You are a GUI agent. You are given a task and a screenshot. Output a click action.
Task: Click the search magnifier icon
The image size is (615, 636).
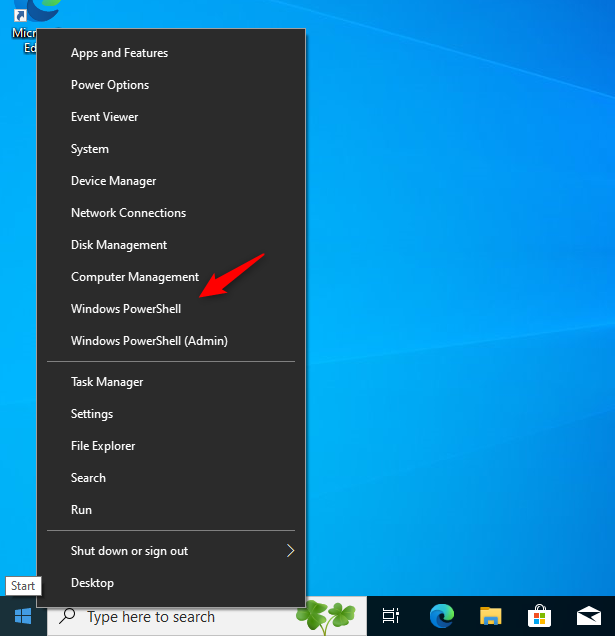(67, 616)
